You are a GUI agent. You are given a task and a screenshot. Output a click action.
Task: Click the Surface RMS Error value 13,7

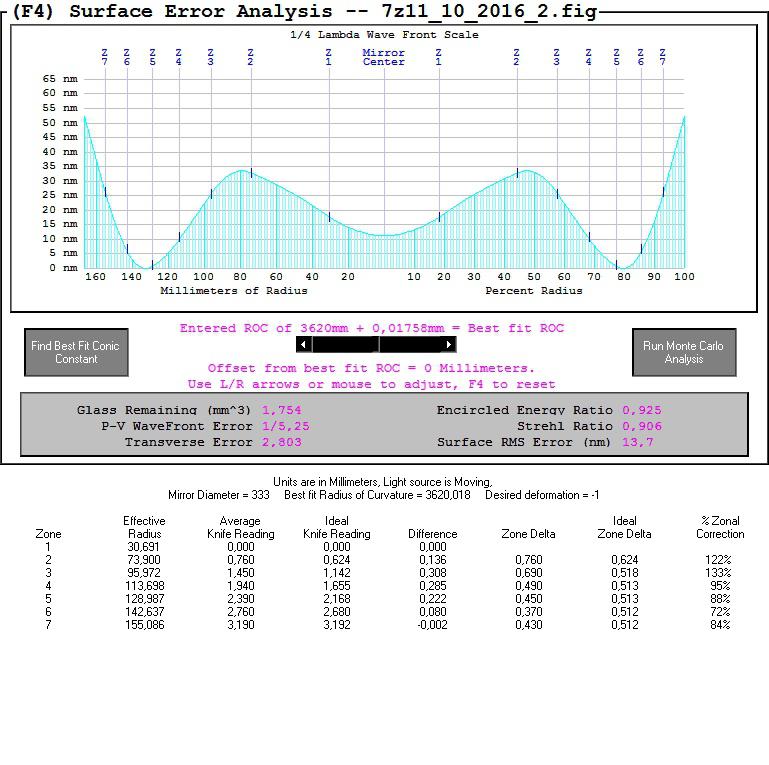638,442
